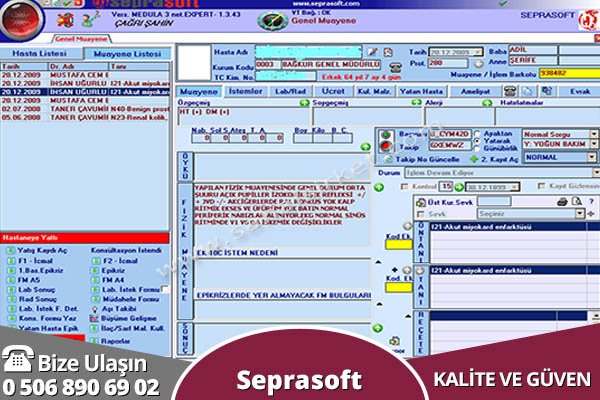
Task: Click the printer icon in Üst Kur. Sevk row
Action: click(562, 202)
